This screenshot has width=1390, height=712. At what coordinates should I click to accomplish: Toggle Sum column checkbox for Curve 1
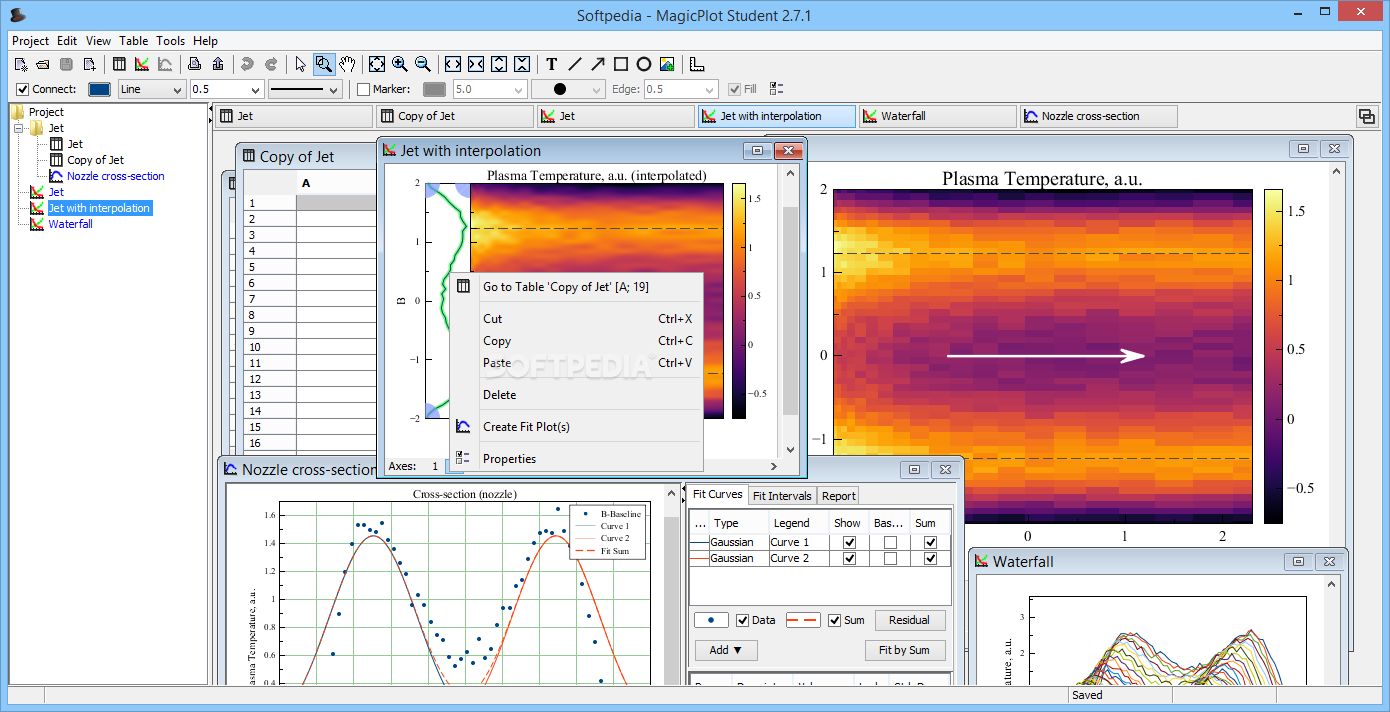pos(931,542)
